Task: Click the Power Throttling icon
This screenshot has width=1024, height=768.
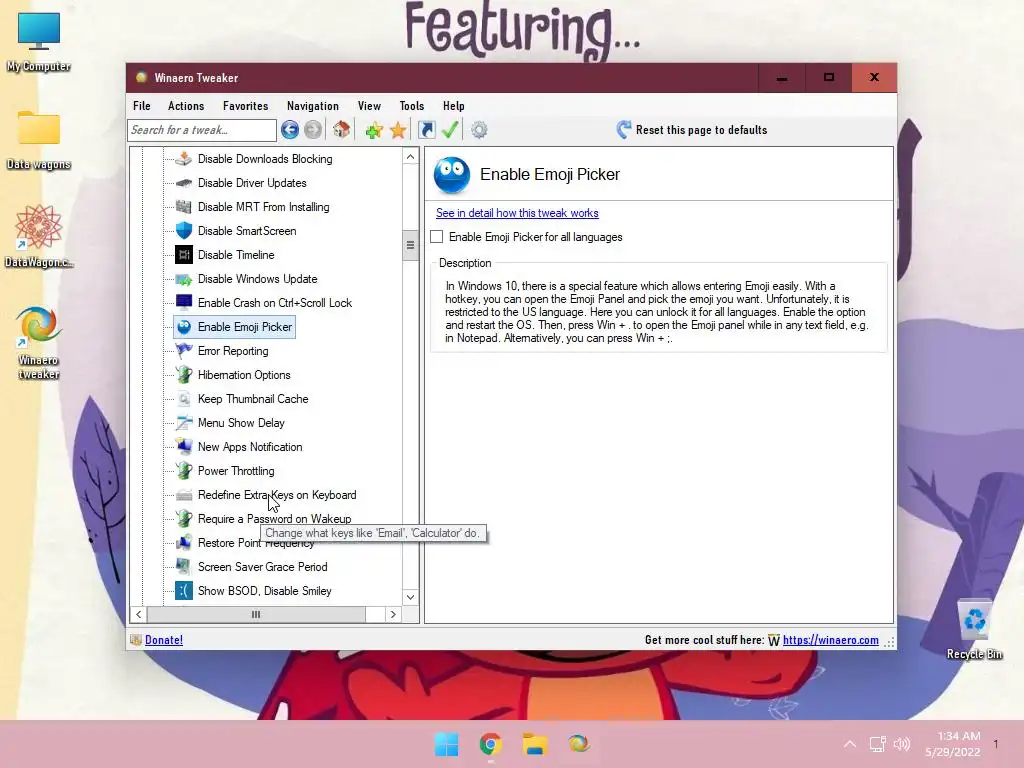Action: pyautogui.click(x=184, y=471)
